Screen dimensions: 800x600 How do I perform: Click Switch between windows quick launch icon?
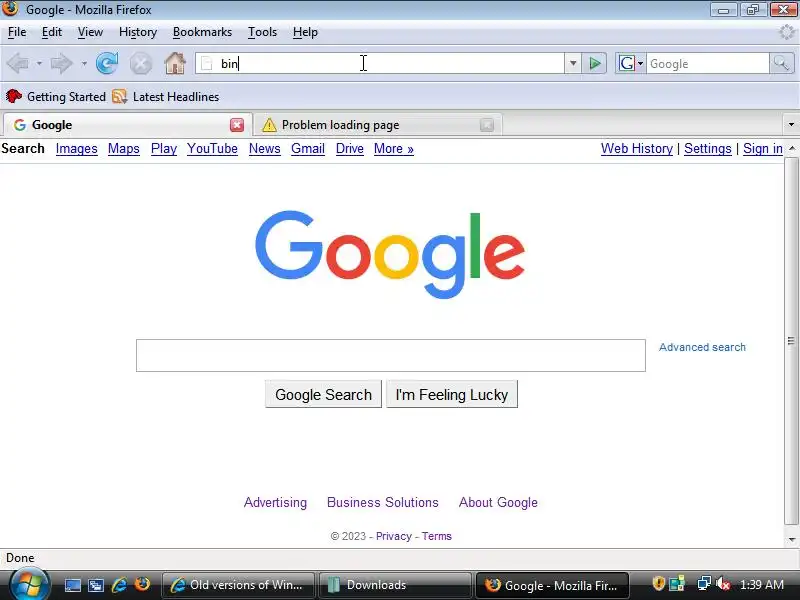[96, 585]
